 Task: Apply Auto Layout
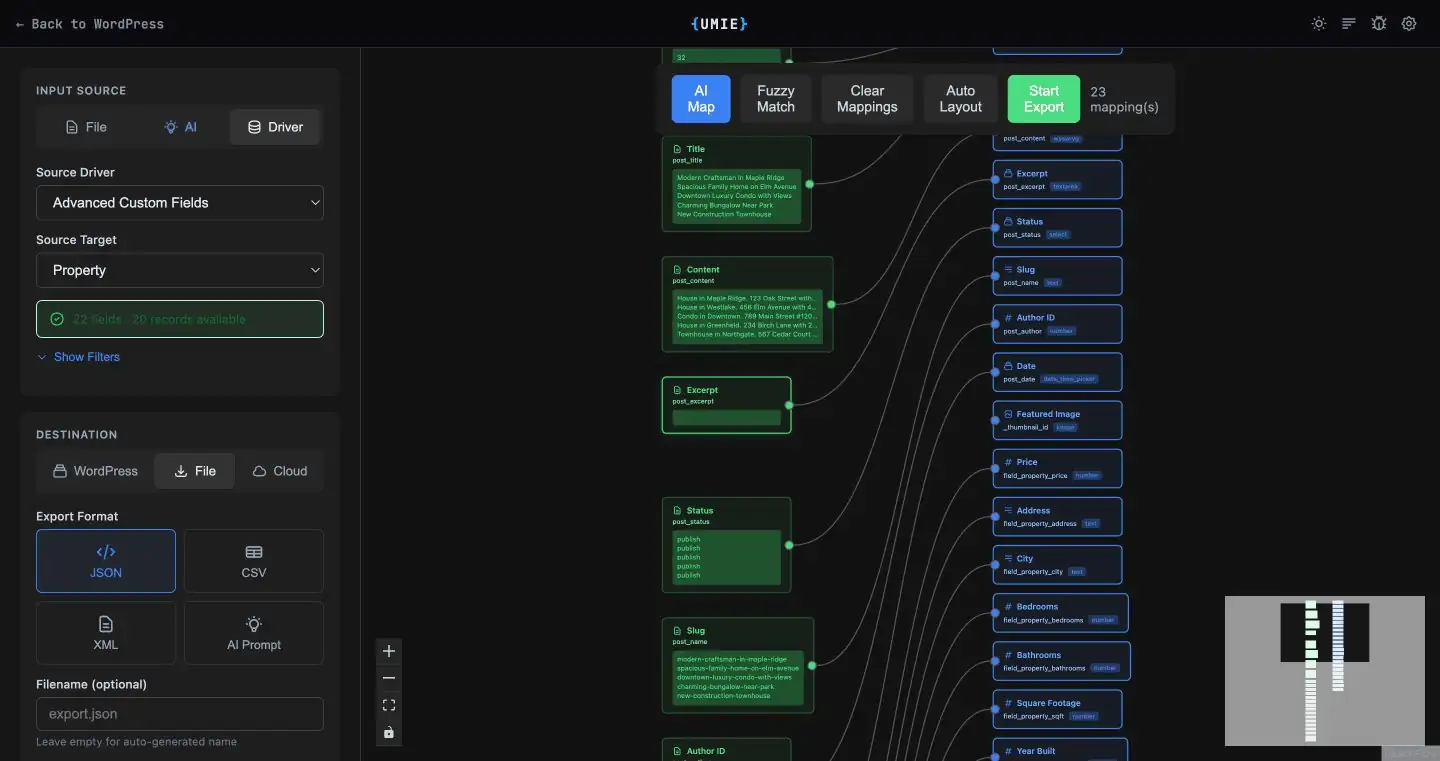coord(961,99)
